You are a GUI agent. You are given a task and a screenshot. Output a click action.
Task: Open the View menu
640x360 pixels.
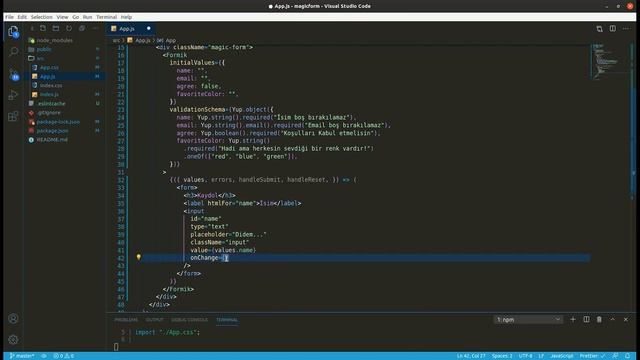[x=62, y=17]
